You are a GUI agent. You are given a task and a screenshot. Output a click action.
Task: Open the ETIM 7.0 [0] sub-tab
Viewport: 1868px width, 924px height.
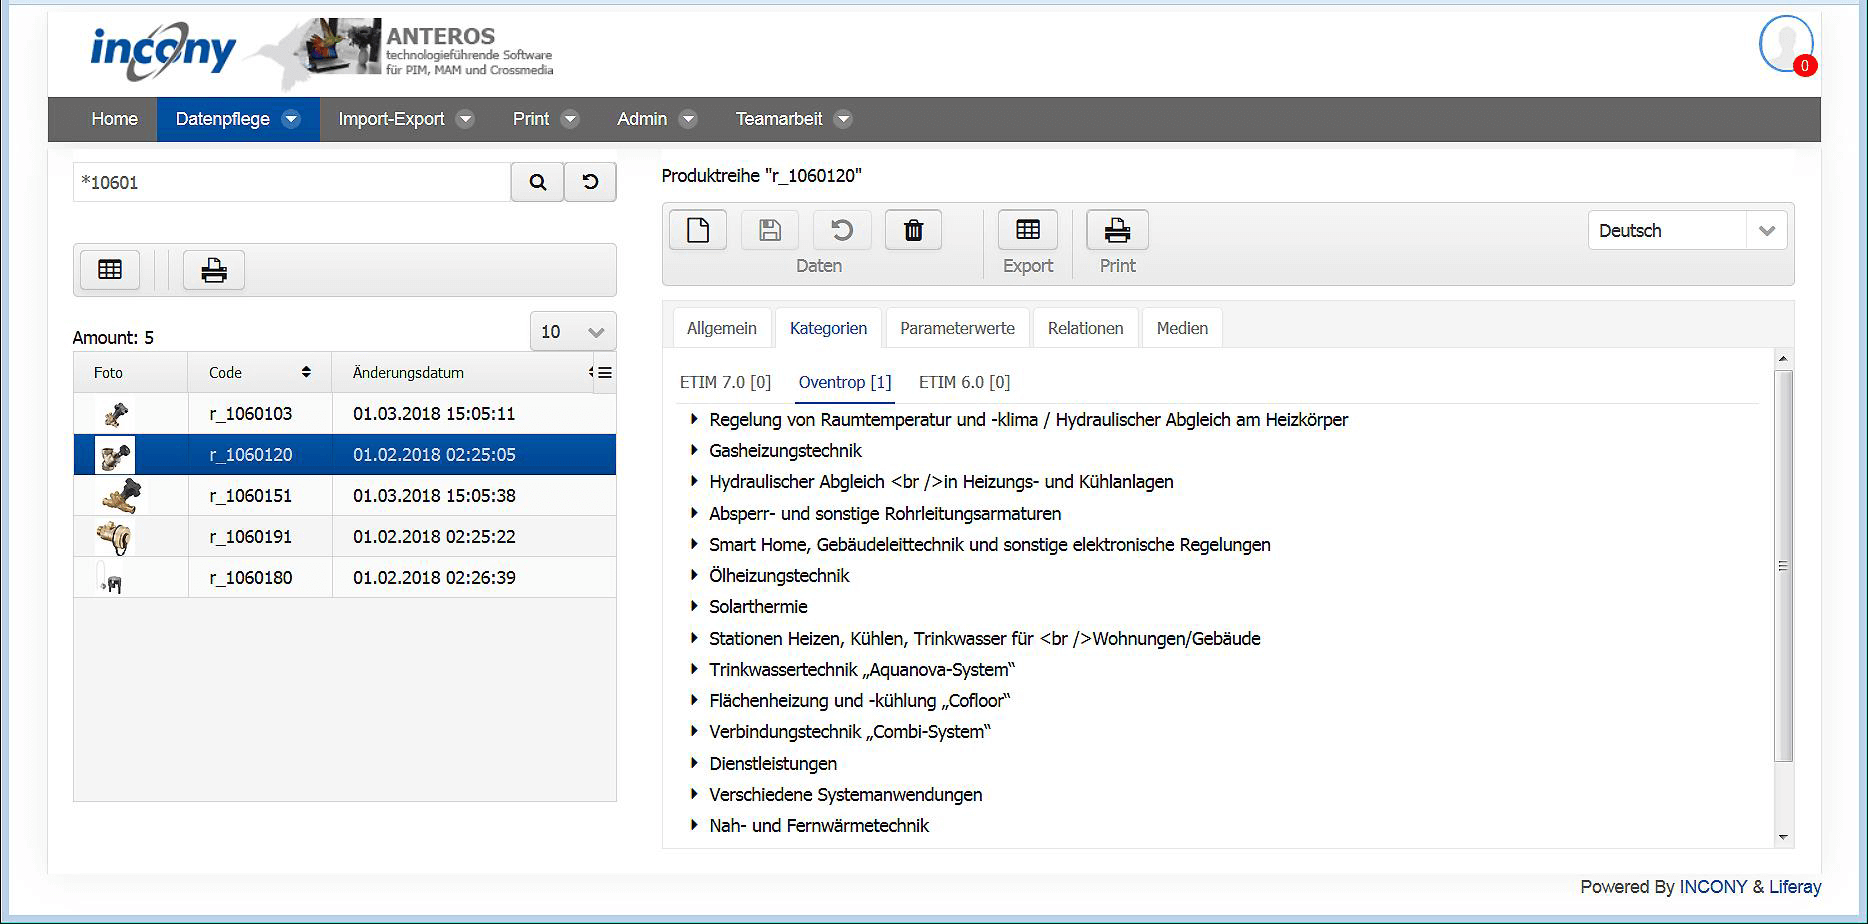[x=725, y=382]
